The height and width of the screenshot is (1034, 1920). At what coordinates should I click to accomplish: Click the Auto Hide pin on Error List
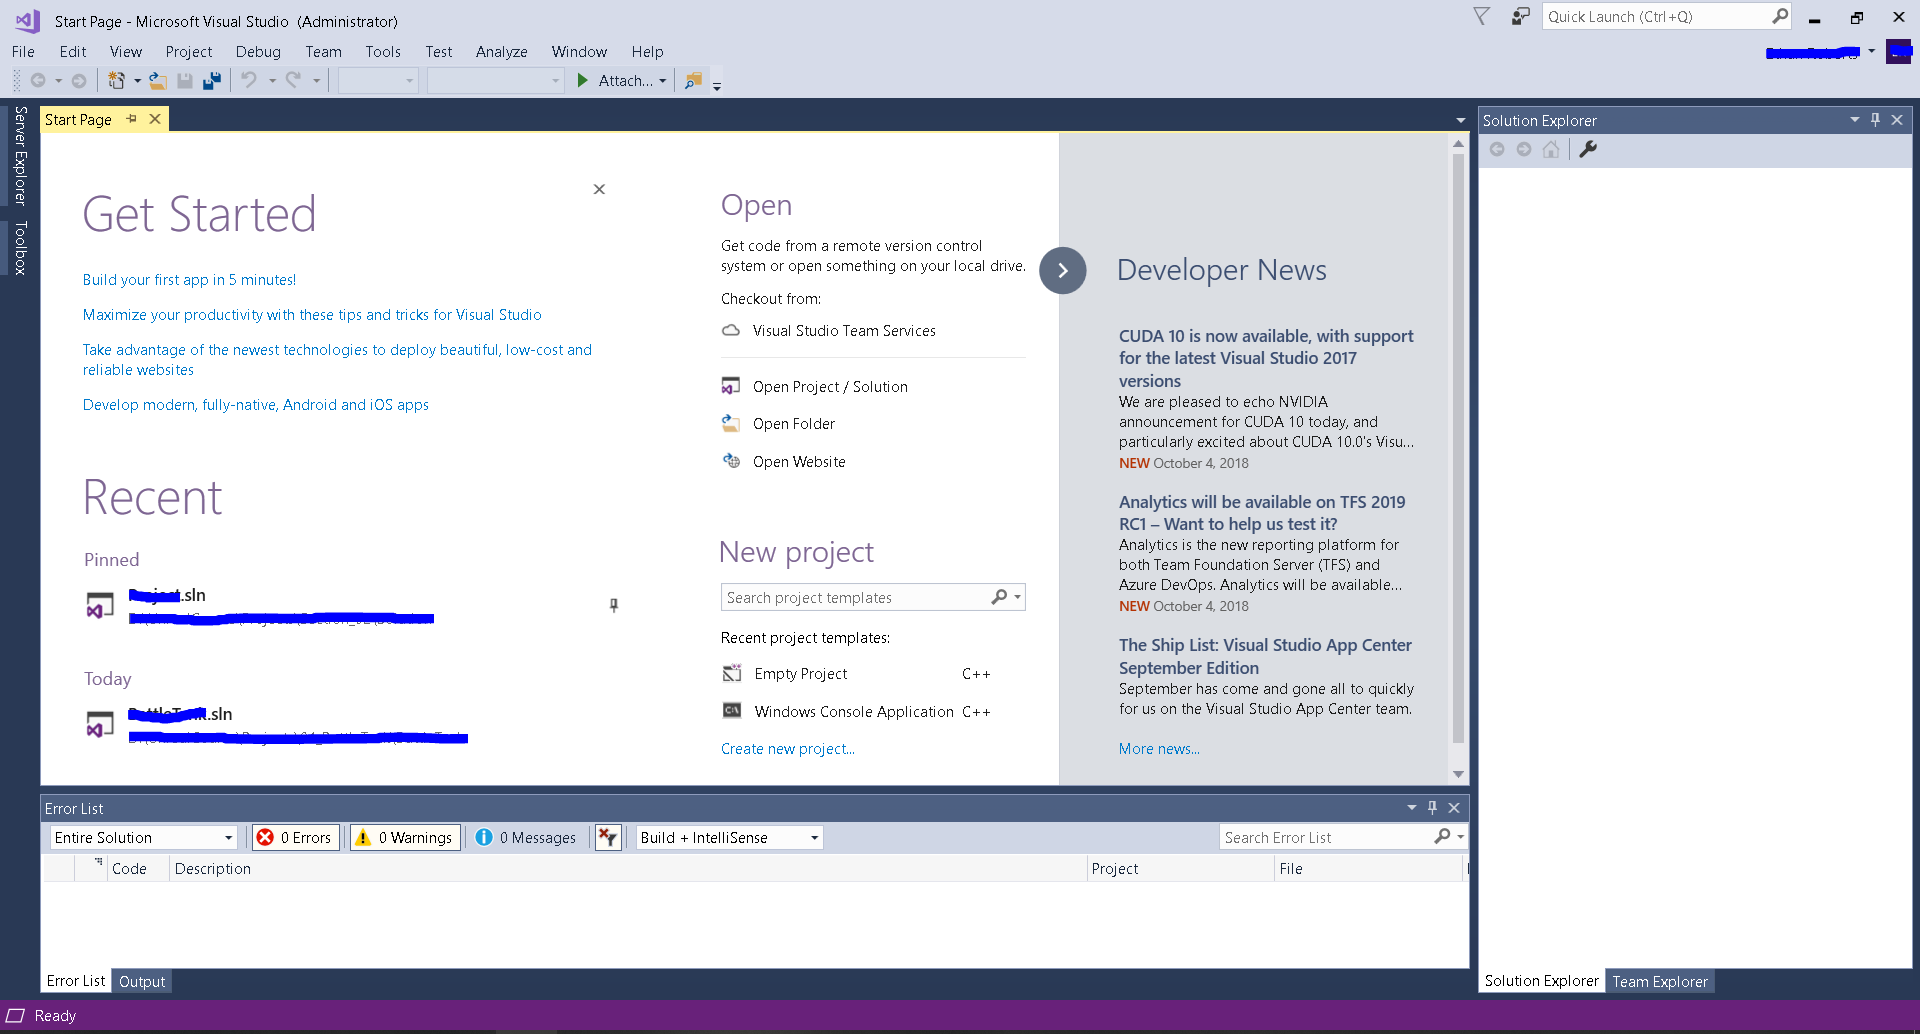[x=1432, y=808]
